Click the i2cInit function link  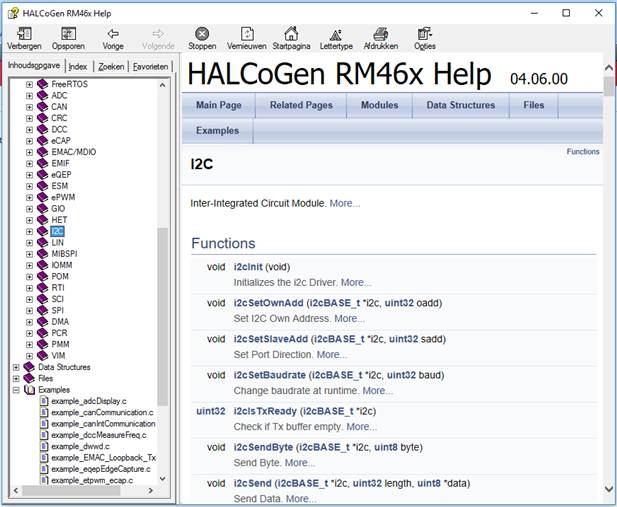(x=248, y=267)
